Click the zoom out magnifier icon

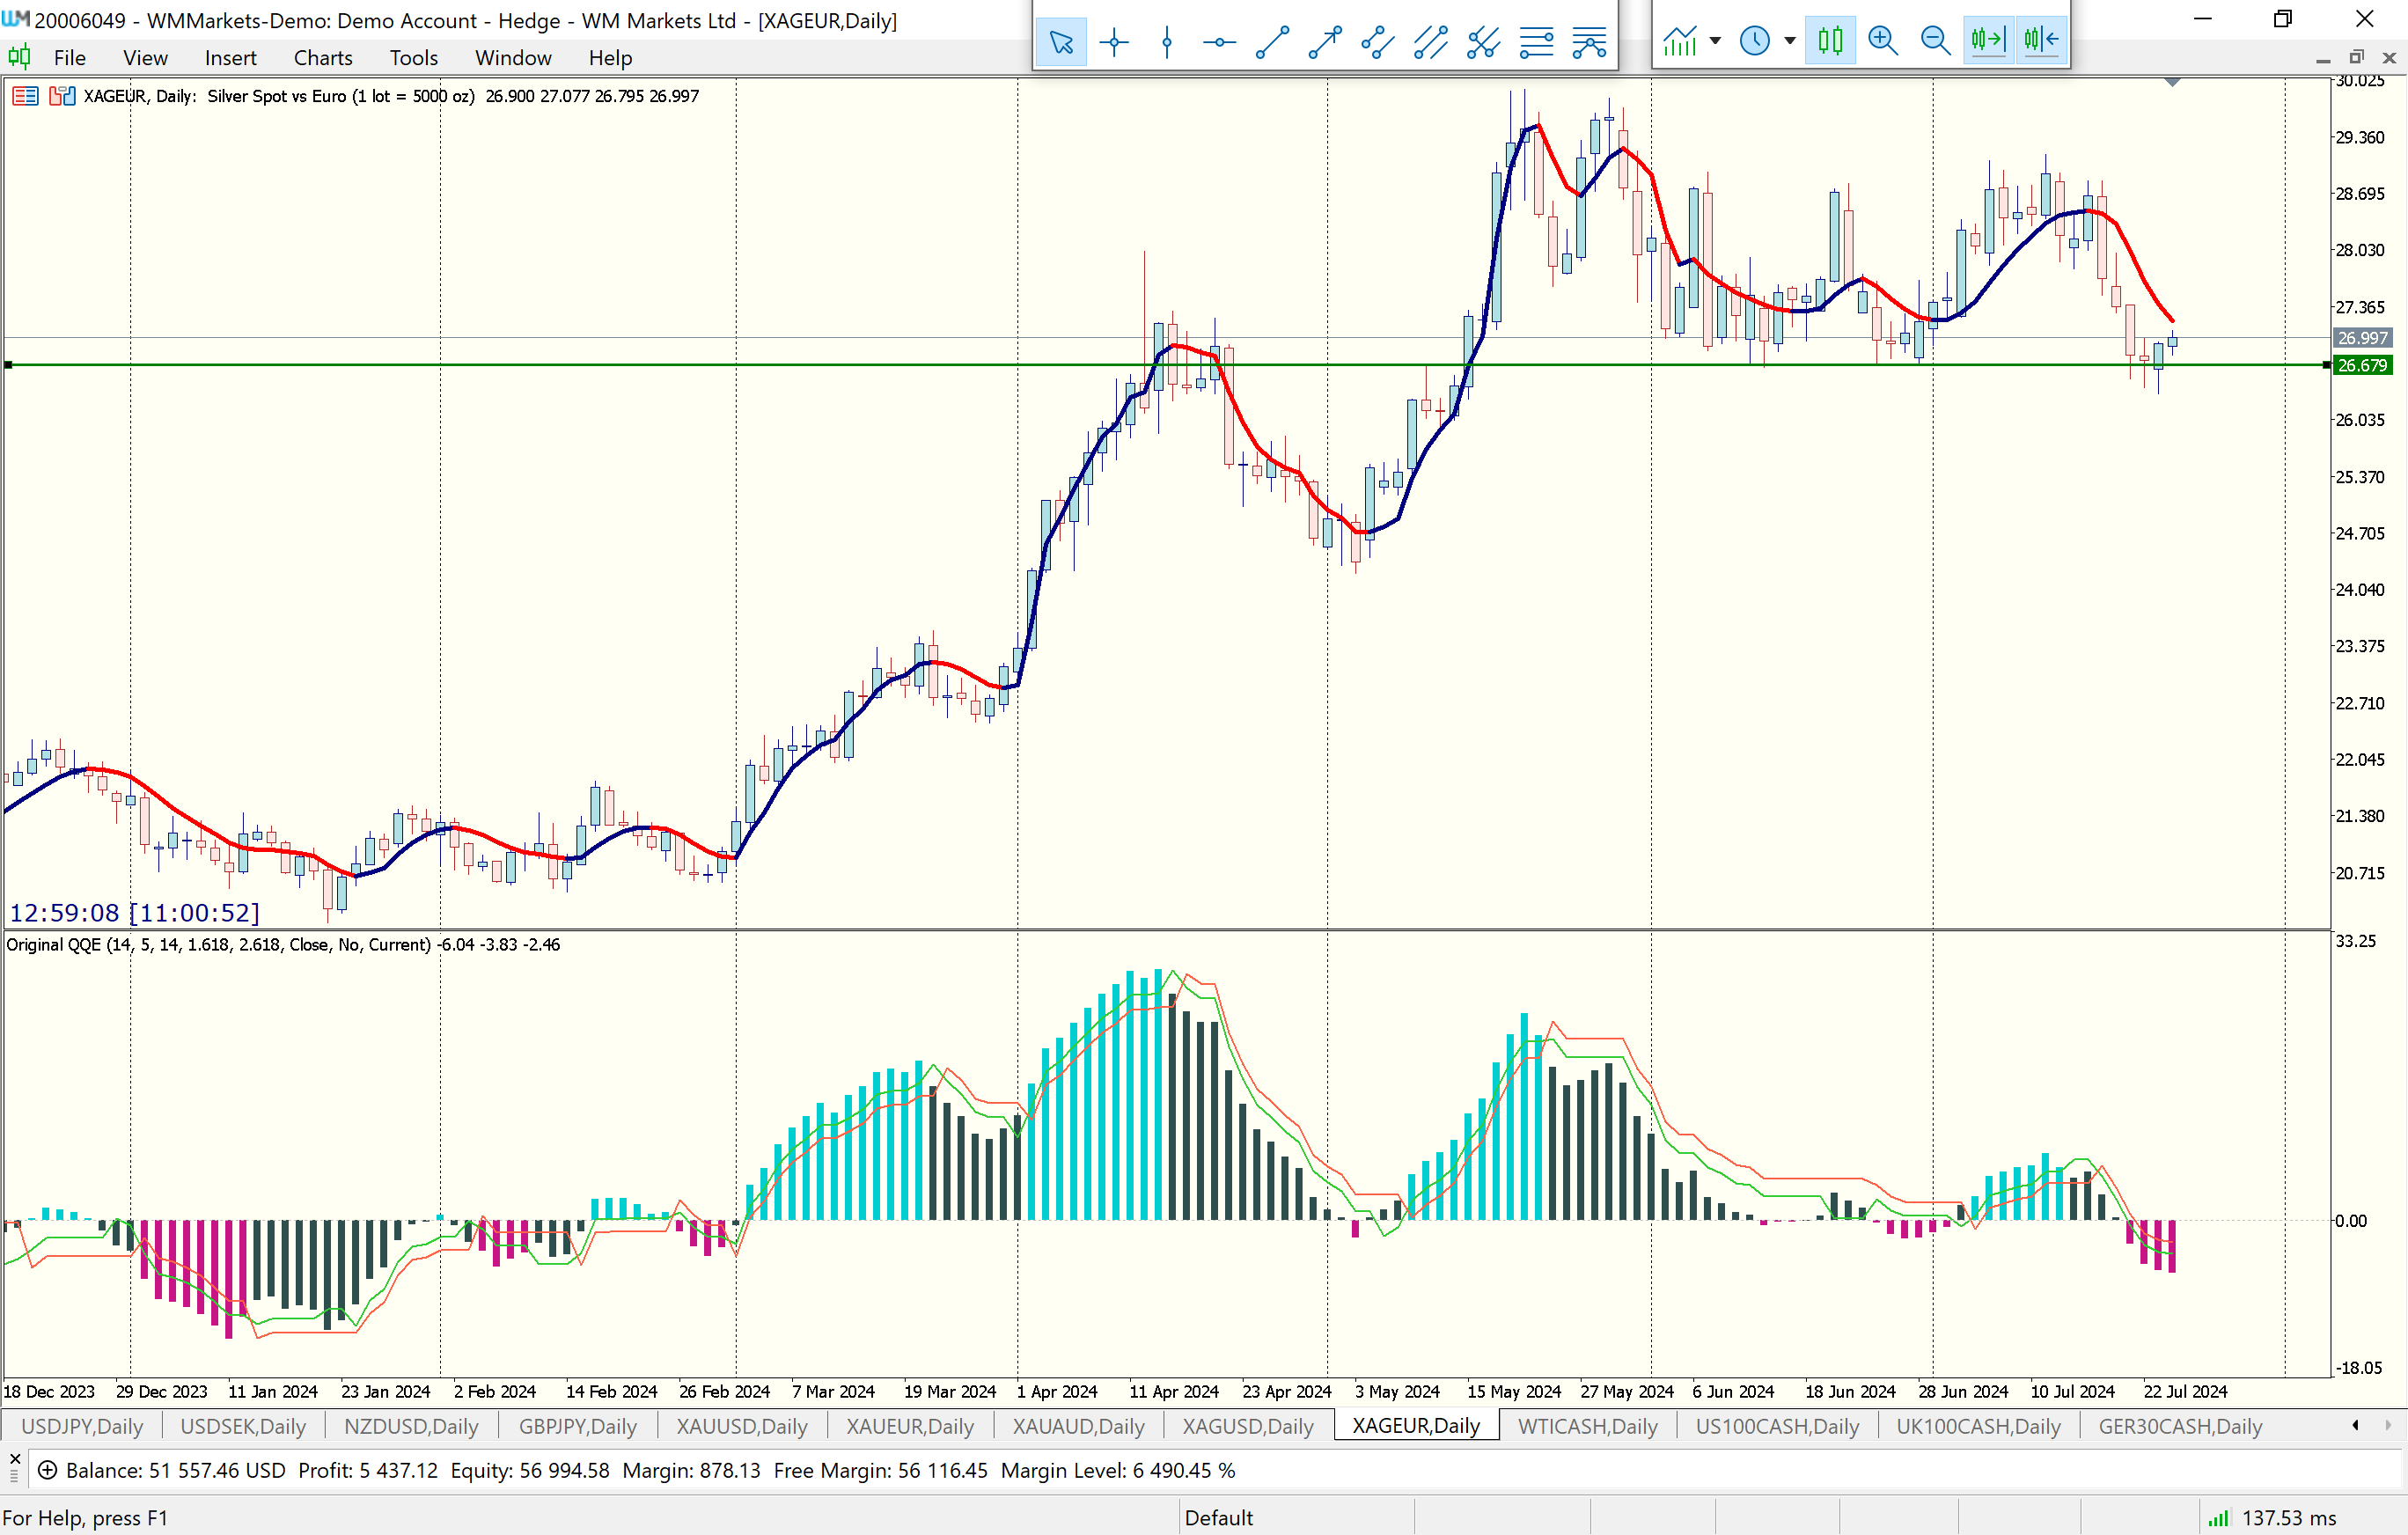[1935, 40]
